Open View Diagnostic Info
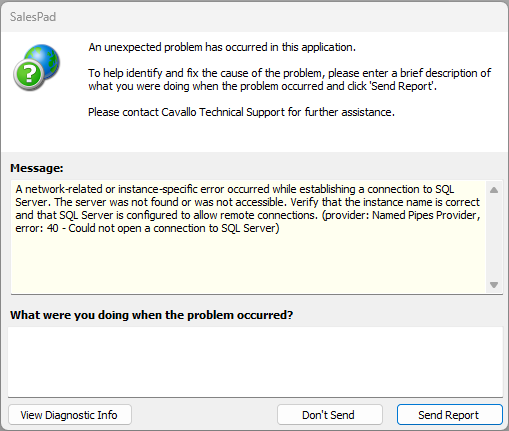Viewport: 509px width, 431px height. 70,415
